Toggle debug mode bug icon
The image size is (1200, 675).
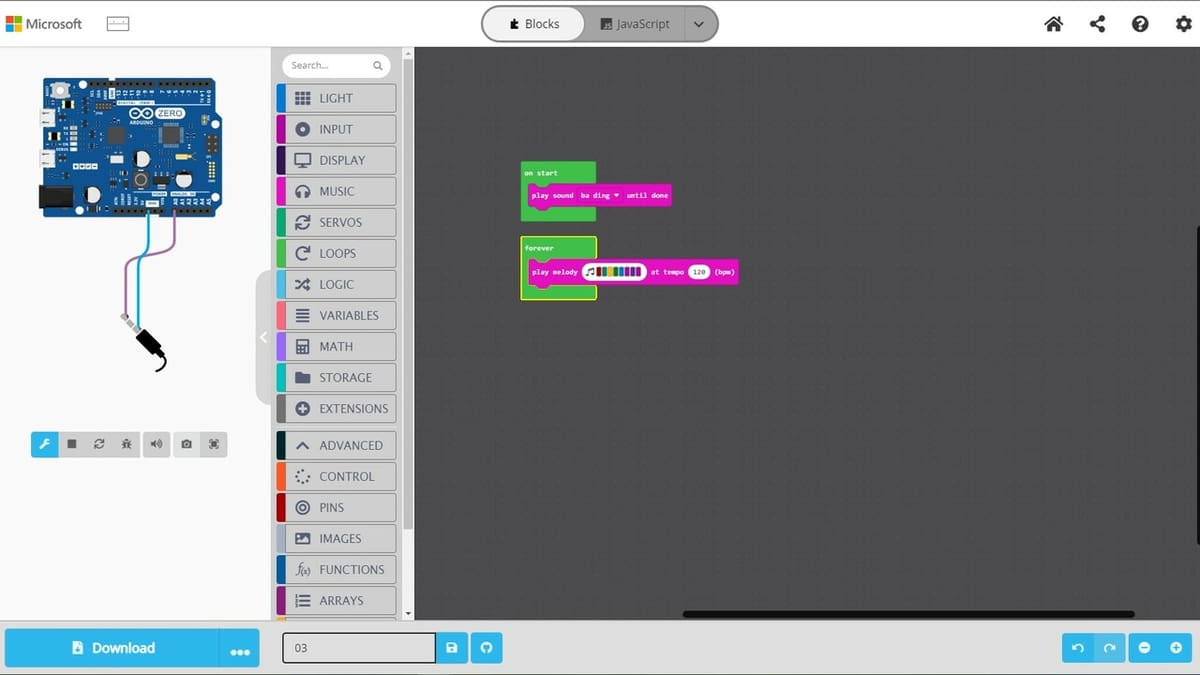(x=126, y=444)
